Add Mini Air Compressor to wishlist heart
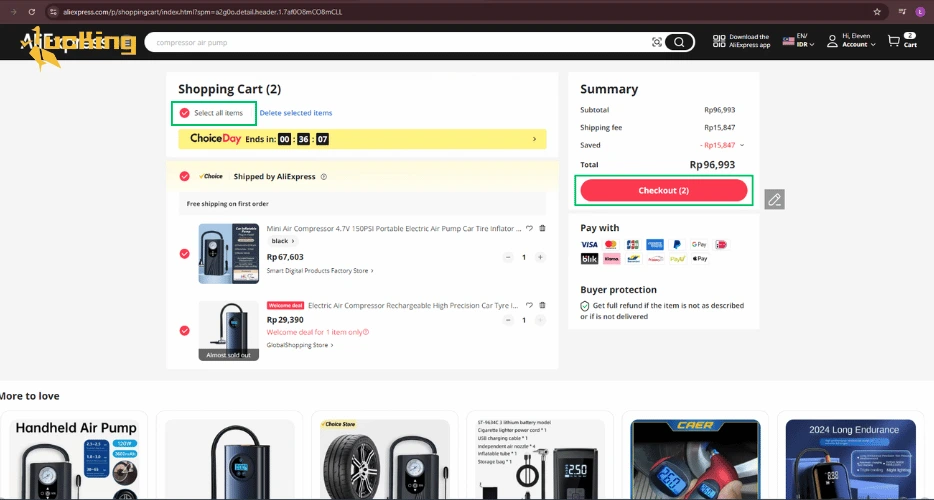Viewport: 934px width, 500px height. click(x=530, y=228)
